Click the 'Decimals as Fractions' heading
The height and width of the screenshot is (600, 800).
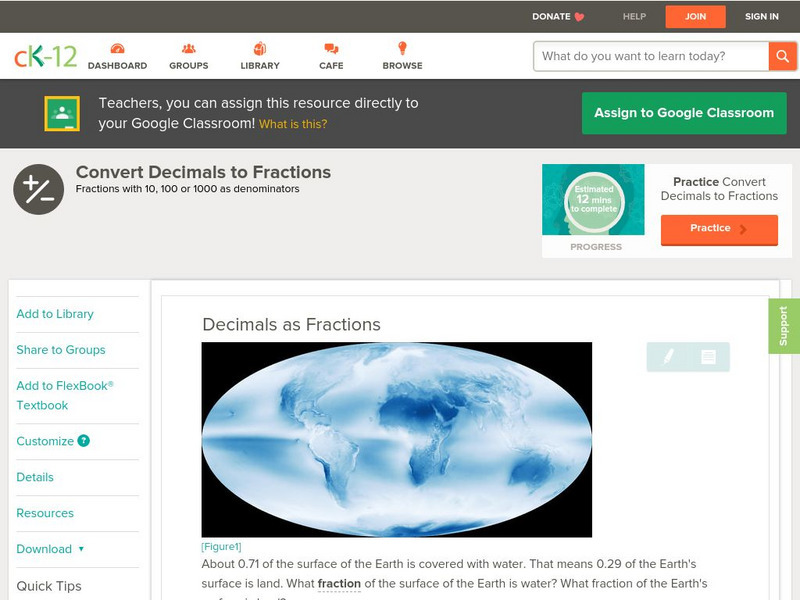(291, 324)
